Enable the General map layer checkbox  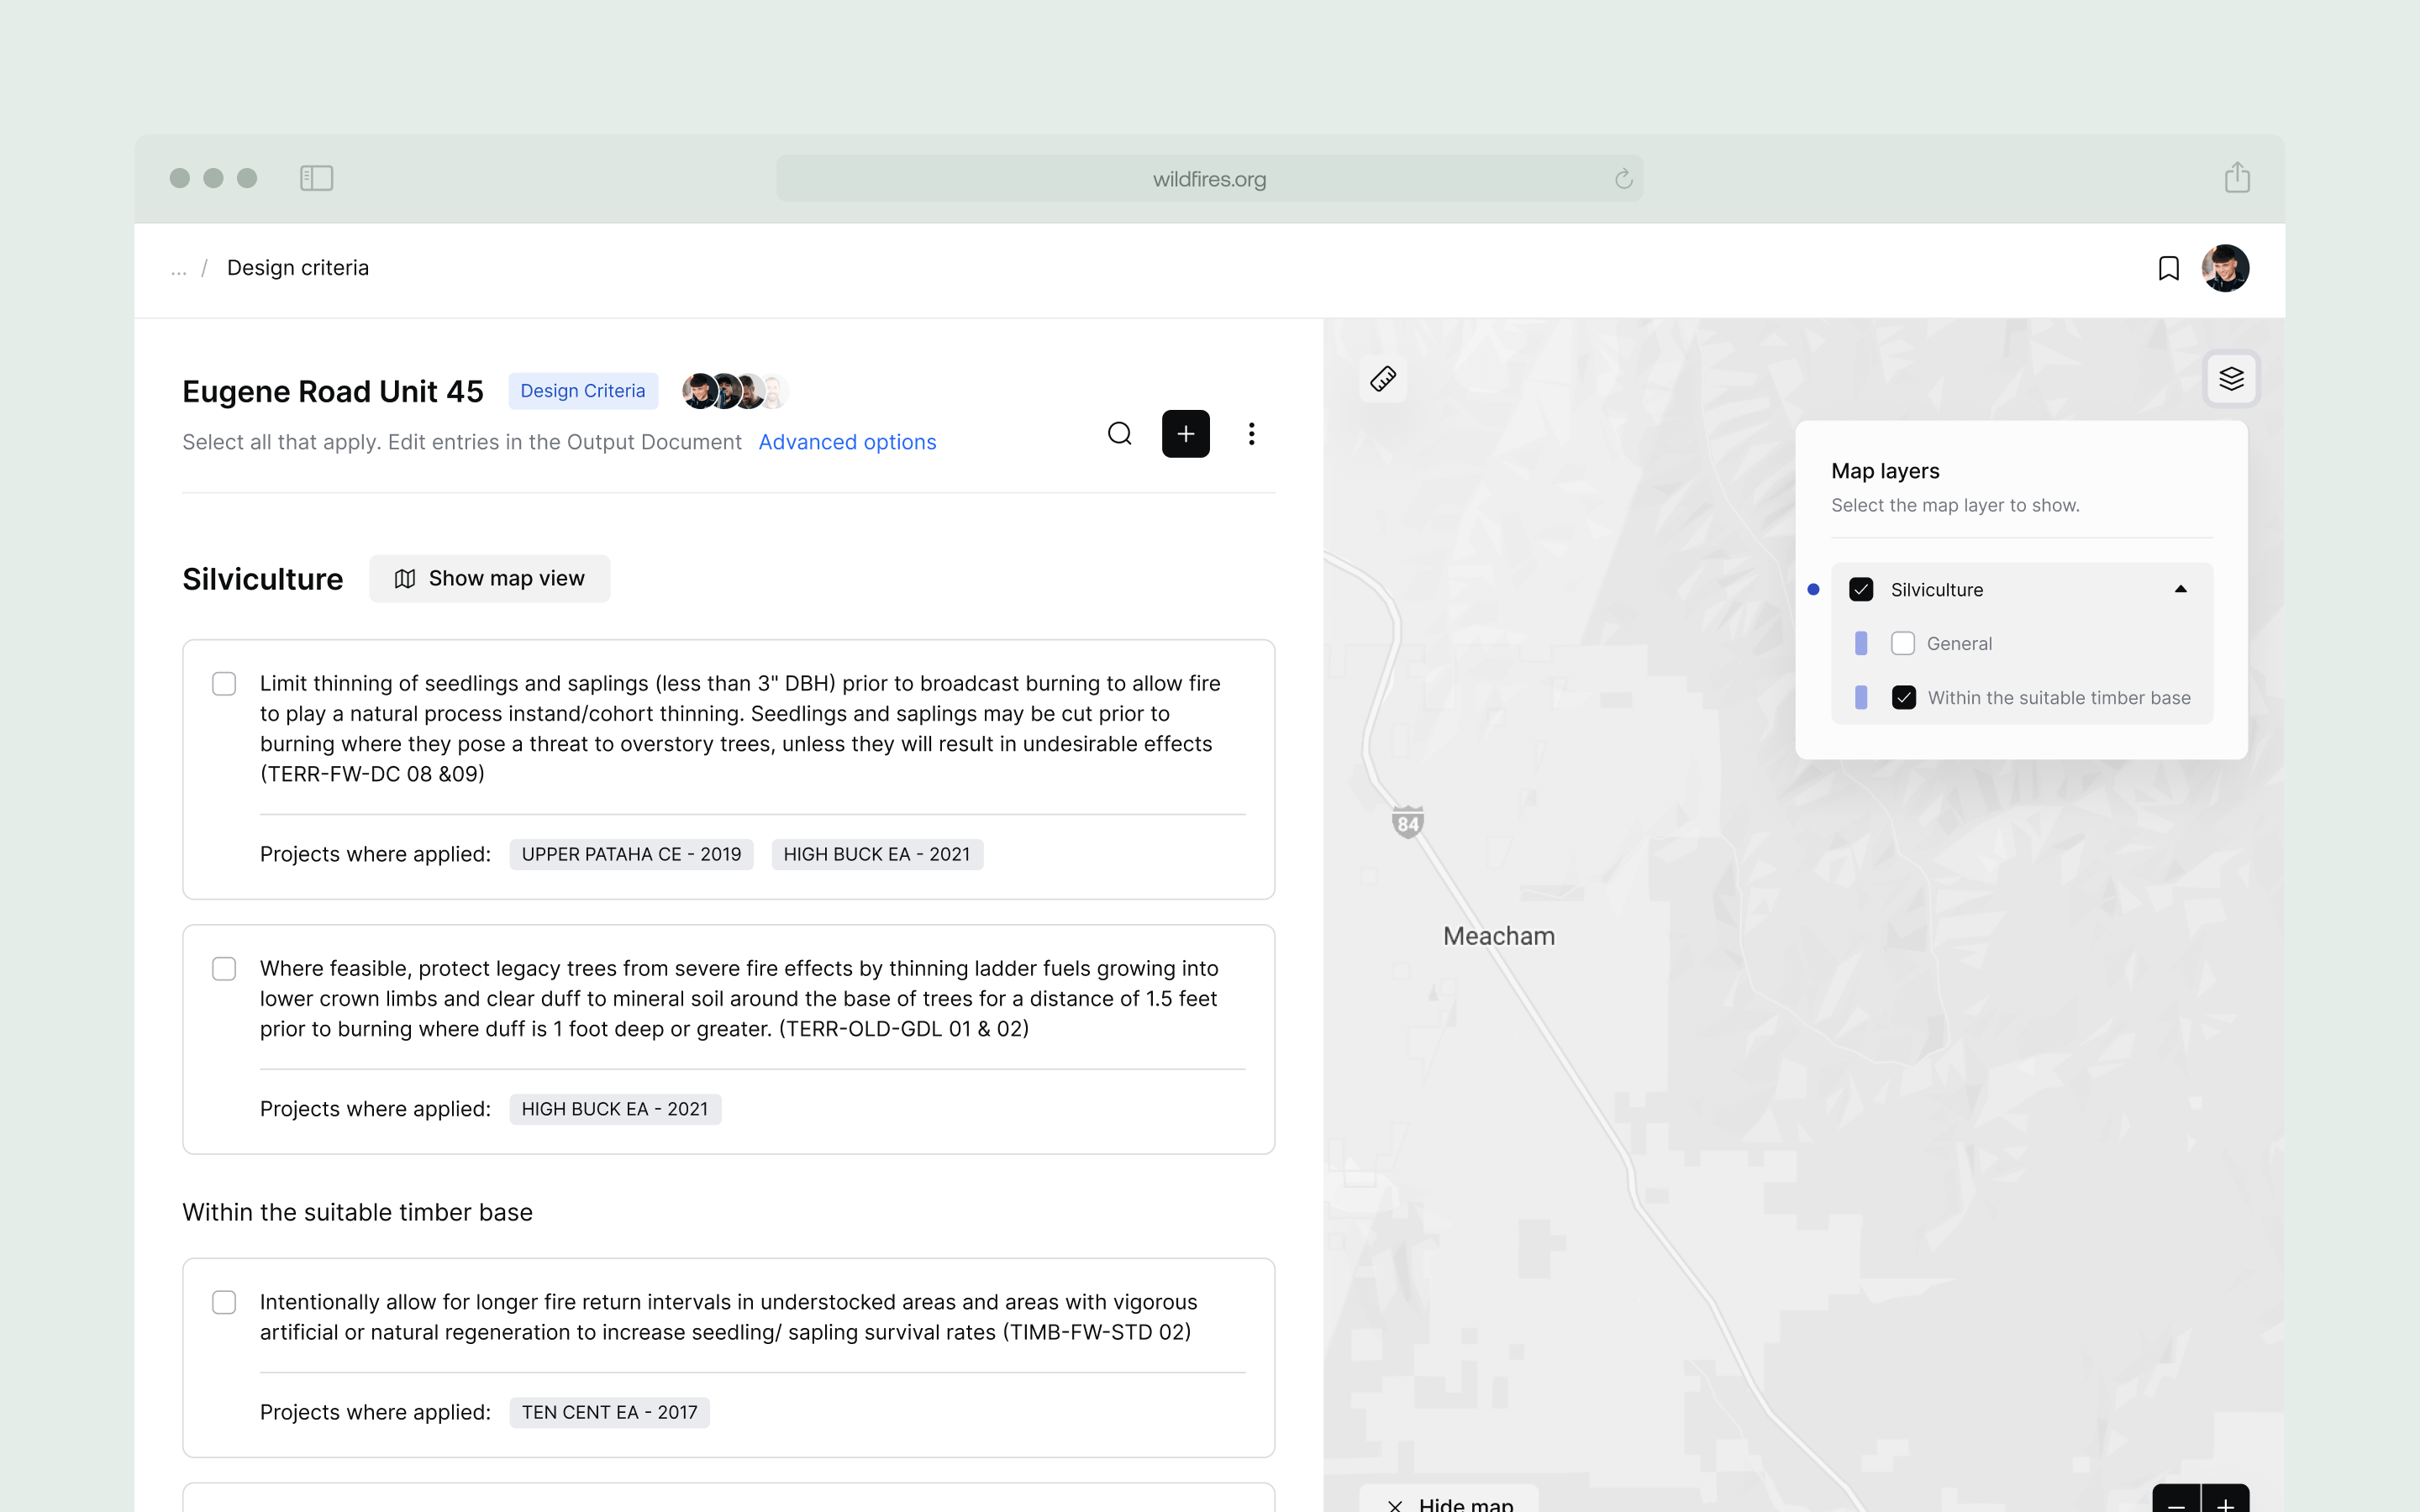(1902, 644)
